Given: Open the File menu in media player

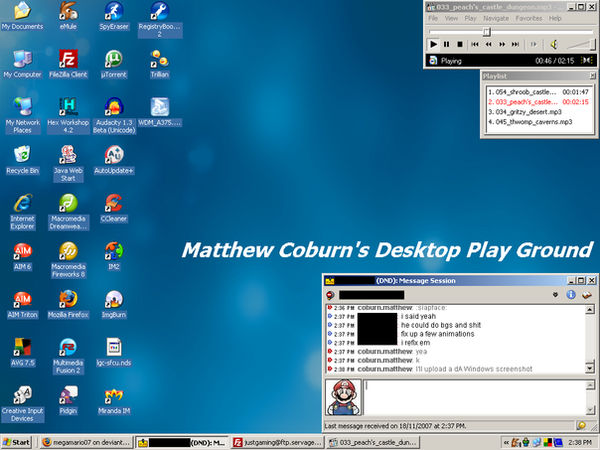Looking at the screenshot, I should coord(433,18).
